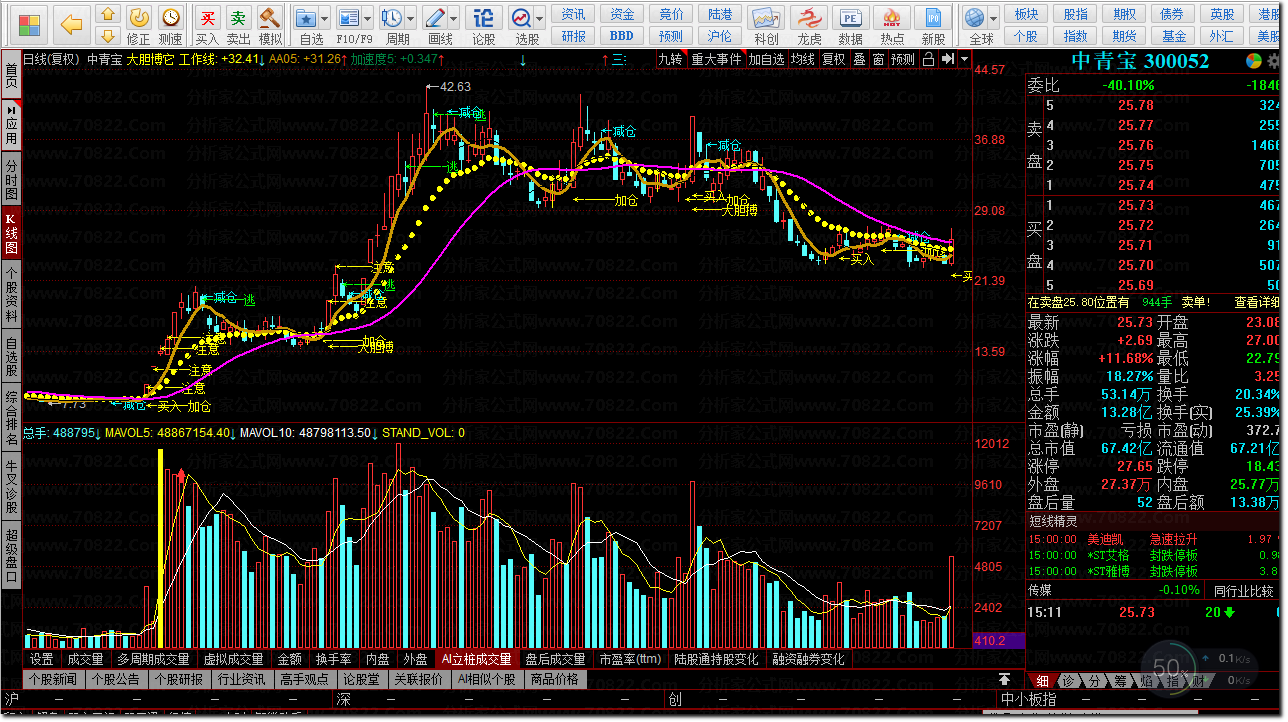Screen dimensions: 1288x722
Task: Select the 画线 drawing pencil icon
Action: [x=434, y=18]
